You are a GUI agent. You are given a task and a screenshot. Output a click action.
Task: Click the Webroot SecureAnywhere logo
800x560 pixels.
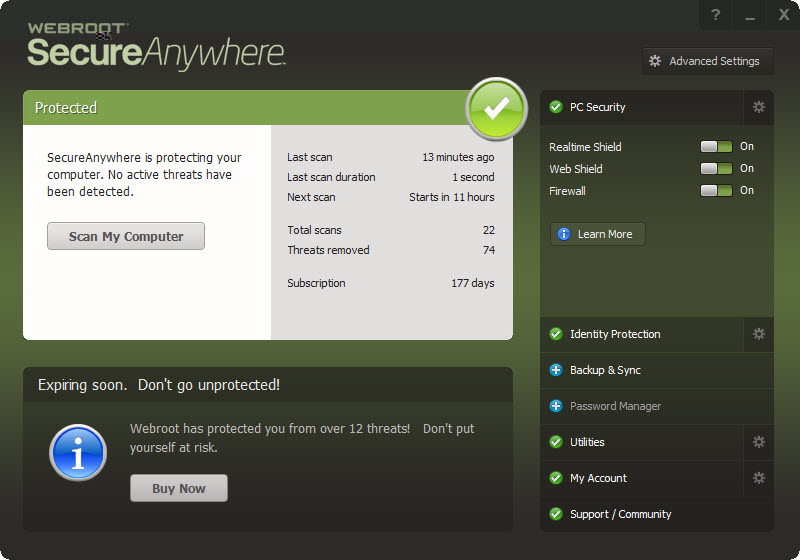point(156,47)
